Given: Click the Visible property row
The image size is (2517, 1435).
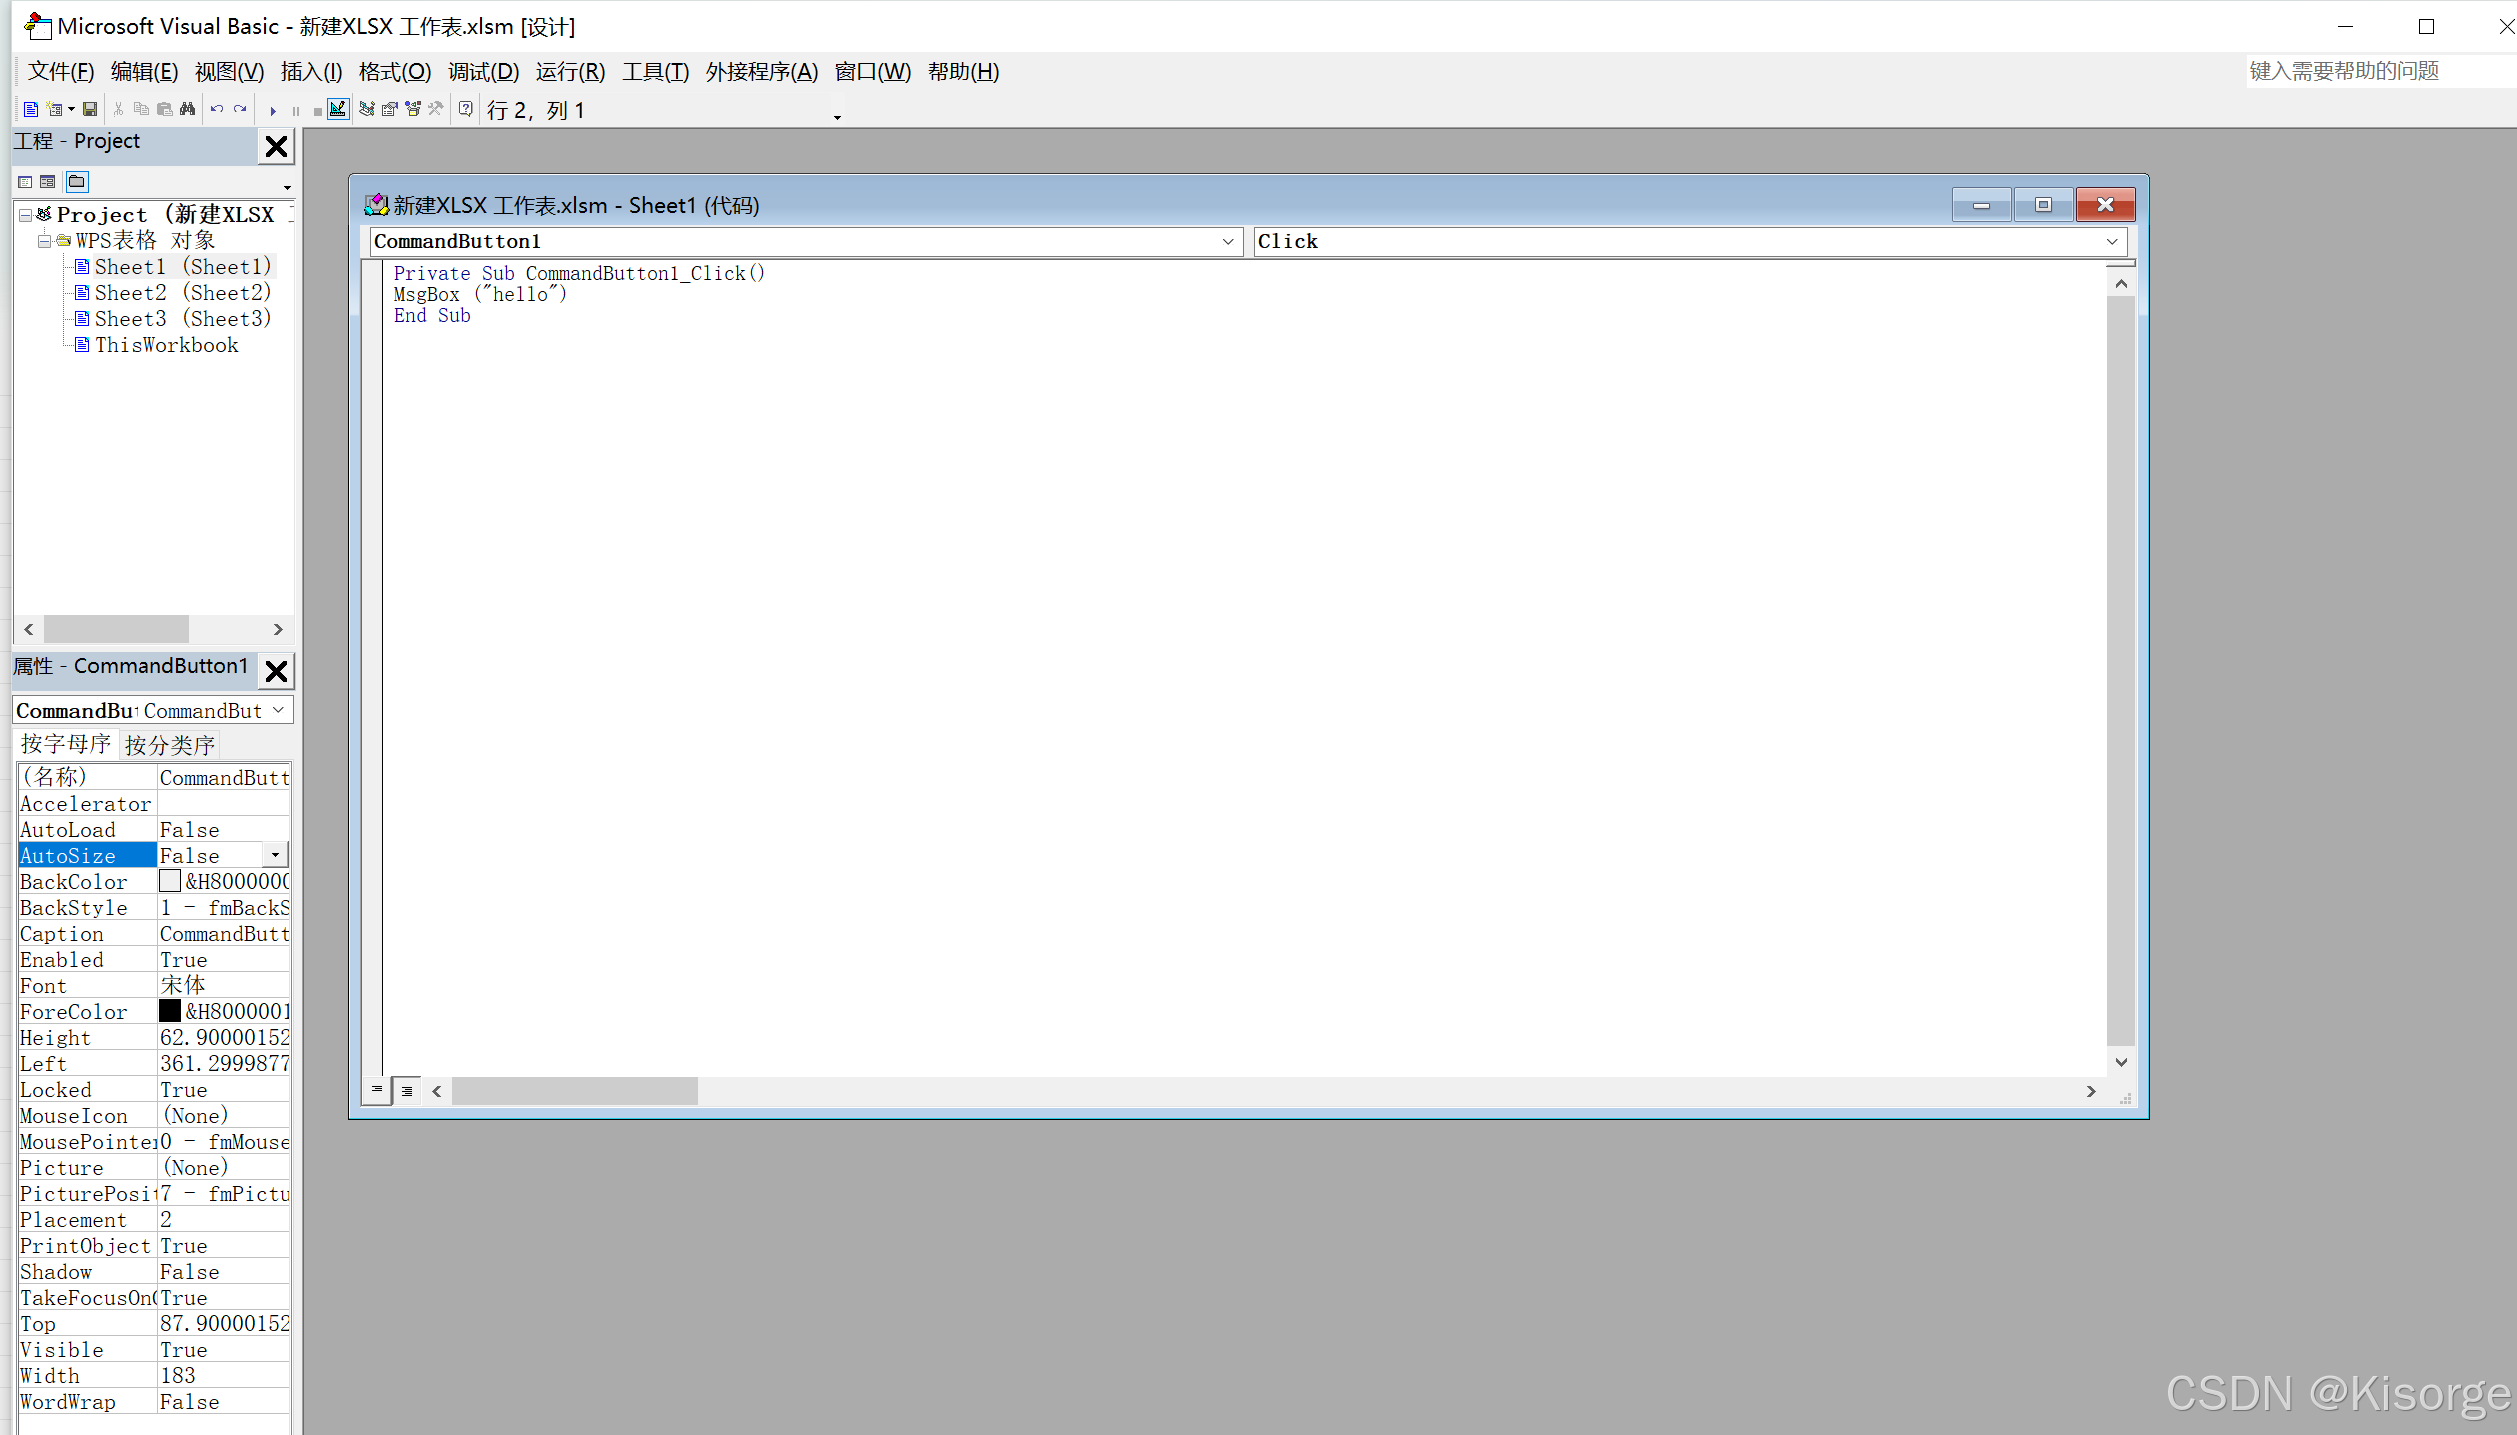Looking at the screenshot, I should [154, 1350].
